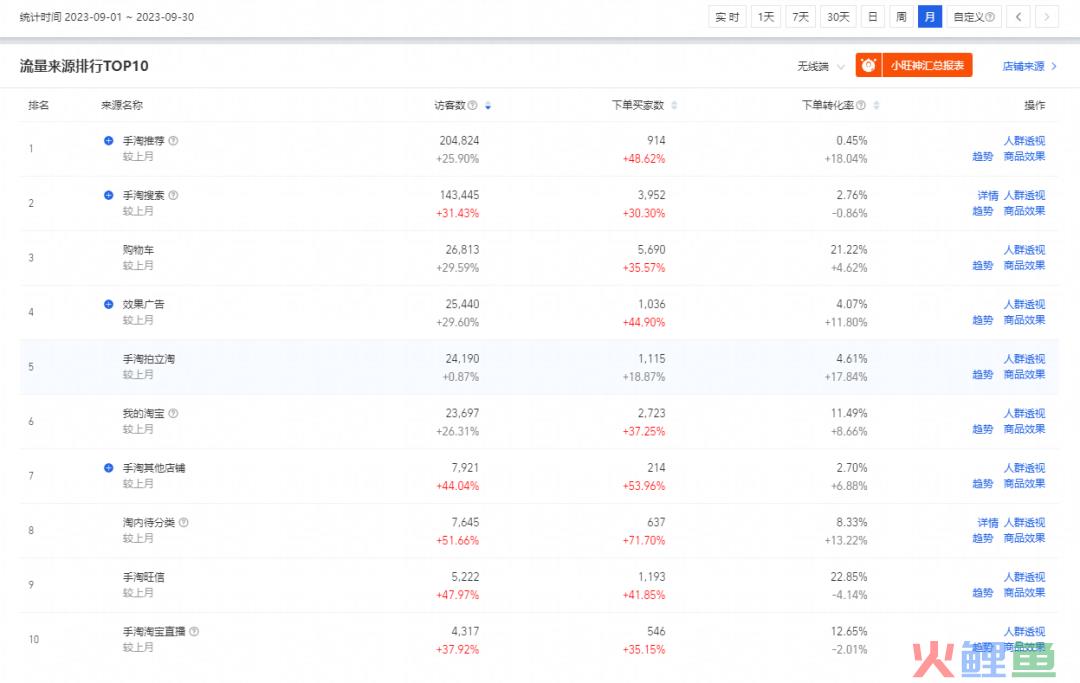Open 详情 for 手淘搜索 row

coord(988,196)
